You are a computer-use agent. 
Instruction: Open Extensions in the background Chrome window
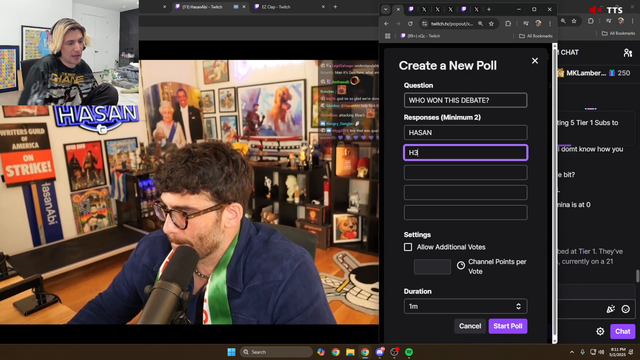(x=591, y=21)
